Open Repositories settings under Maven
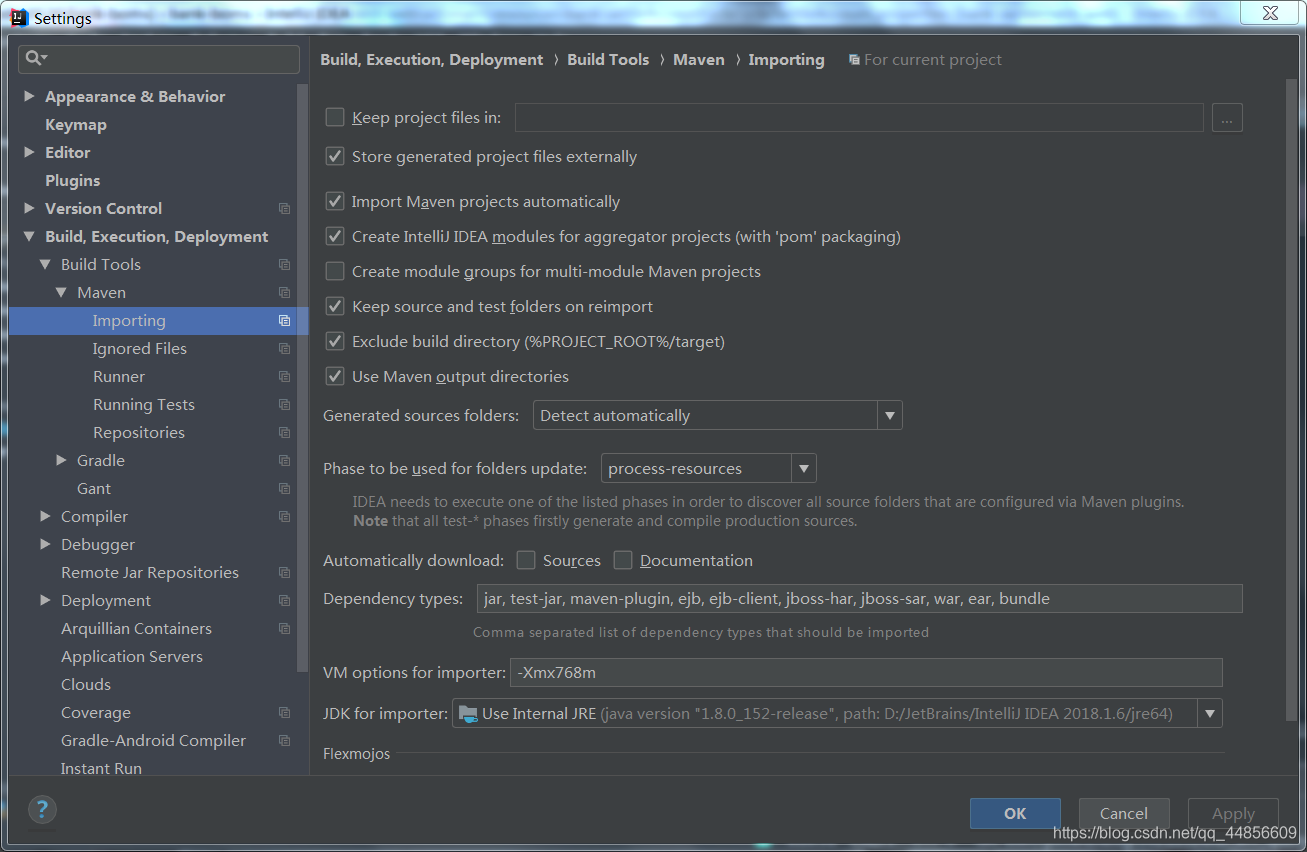Screen dimensions: 1307x852 click(139, 433)
